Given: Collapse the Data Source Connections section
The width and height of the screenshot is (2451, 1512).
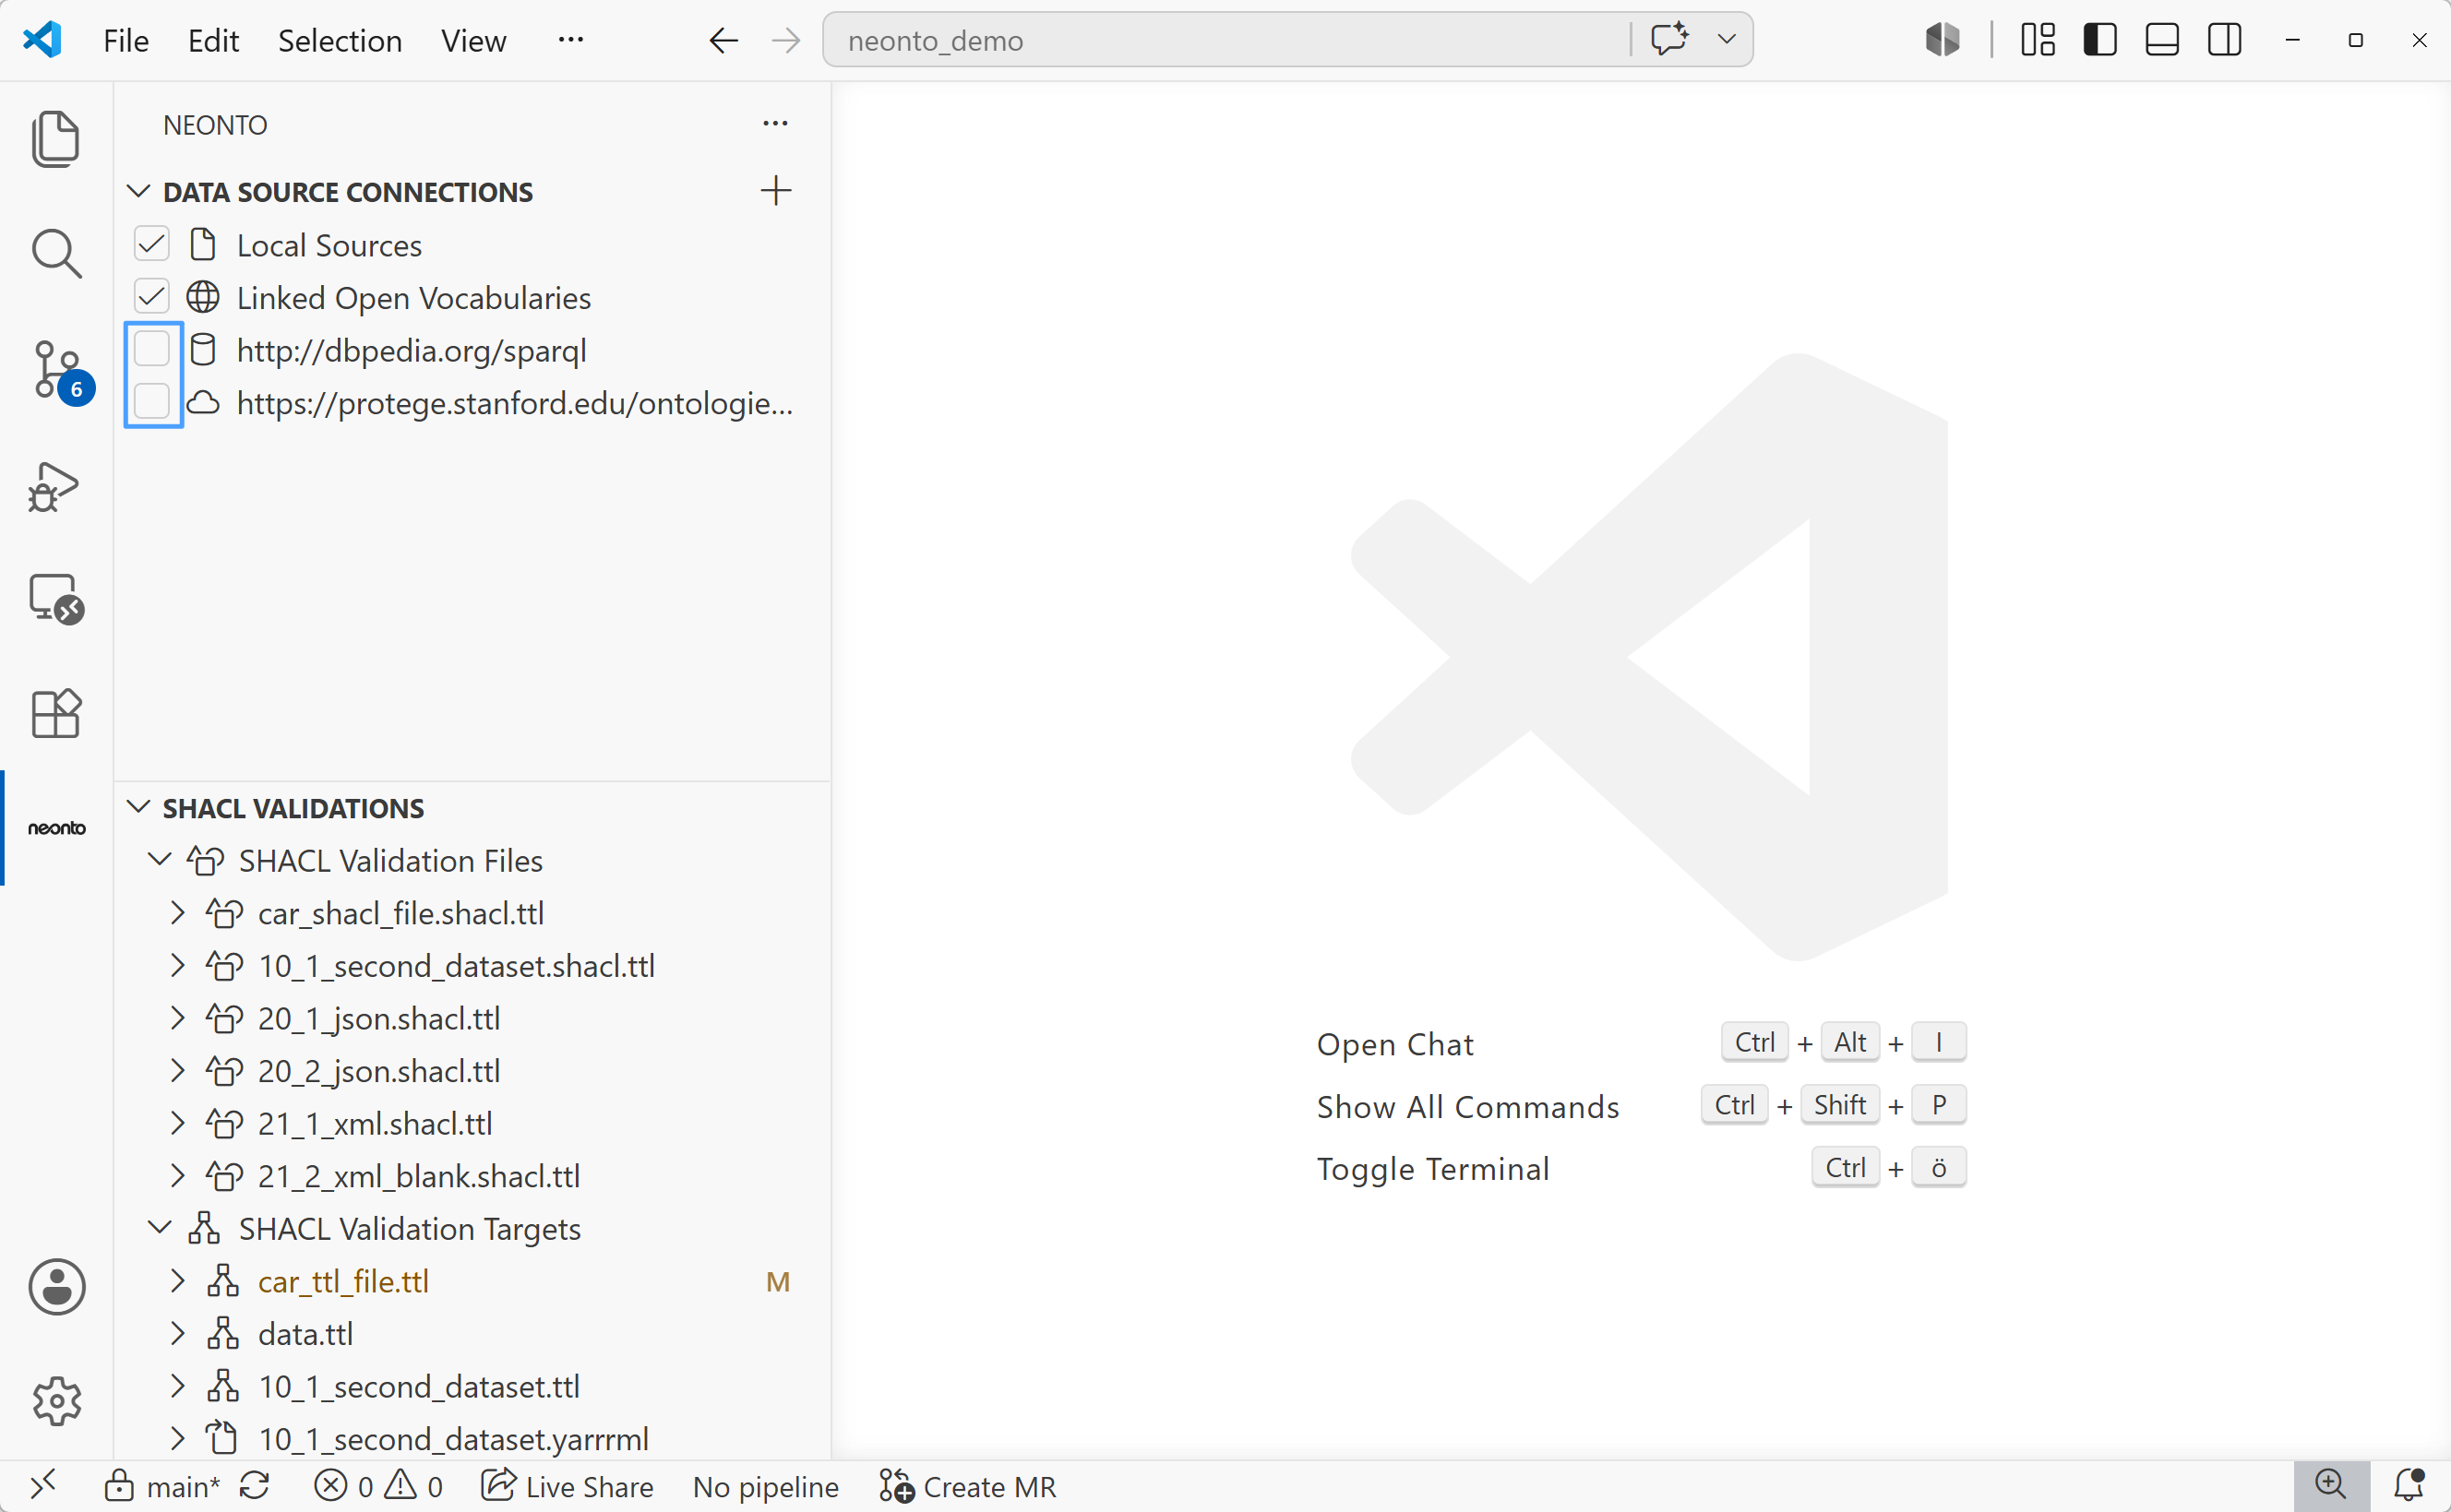Looking at the screenshot, I should (139, 191).
